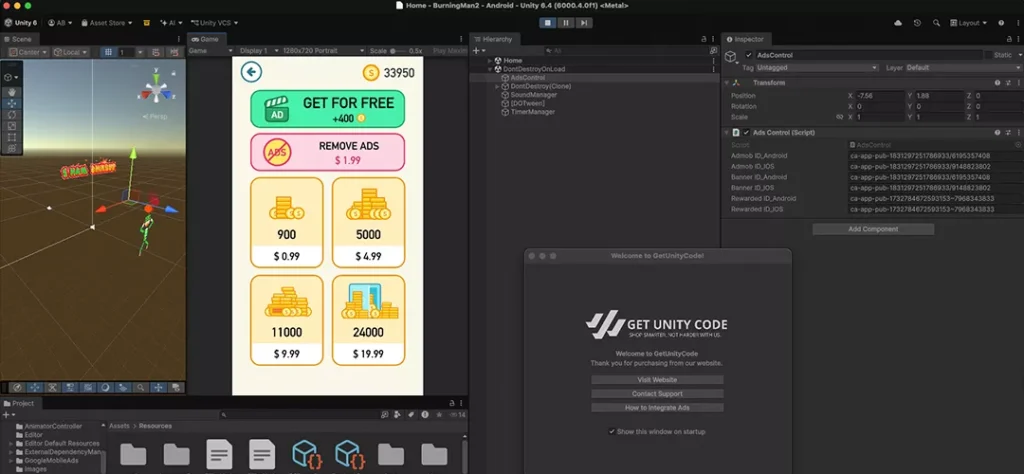Click Add Component button

click(873, 229)
